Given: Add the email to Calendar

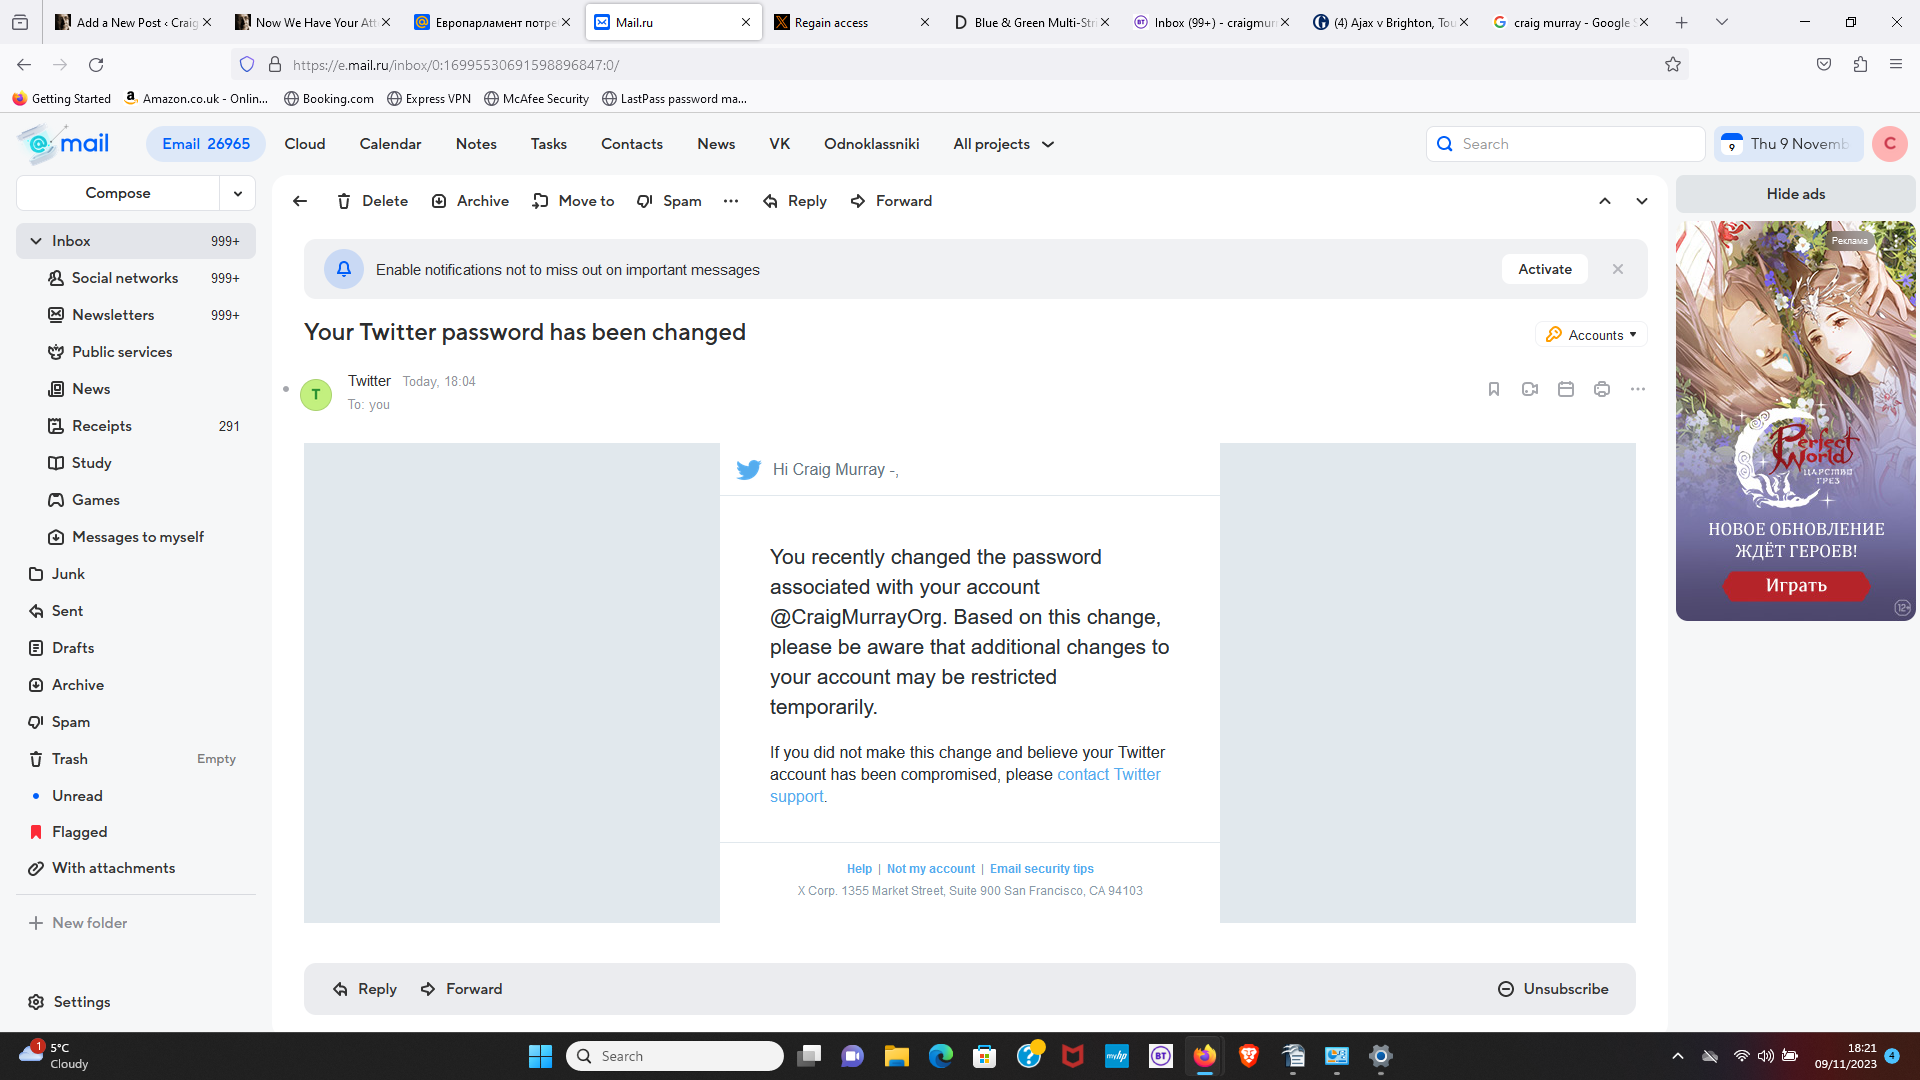Looking at the screenshot, I should [1566, 389].
